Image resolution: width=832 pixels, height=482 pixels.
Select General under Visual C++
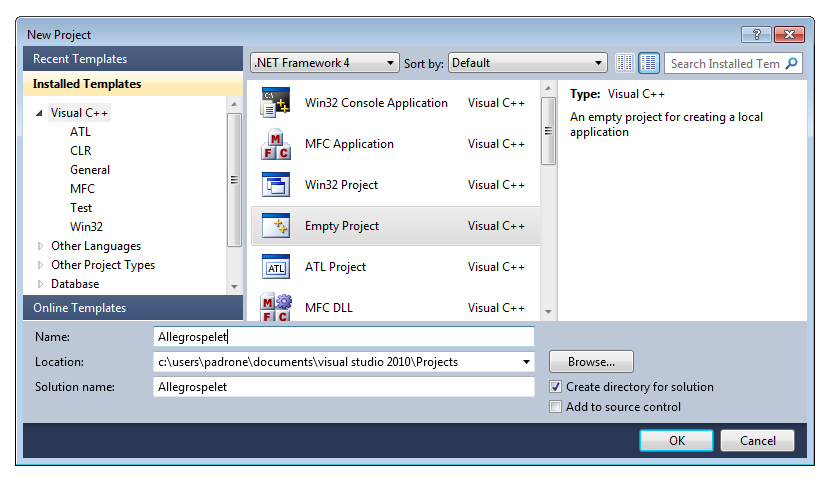[x=90, y=170]
